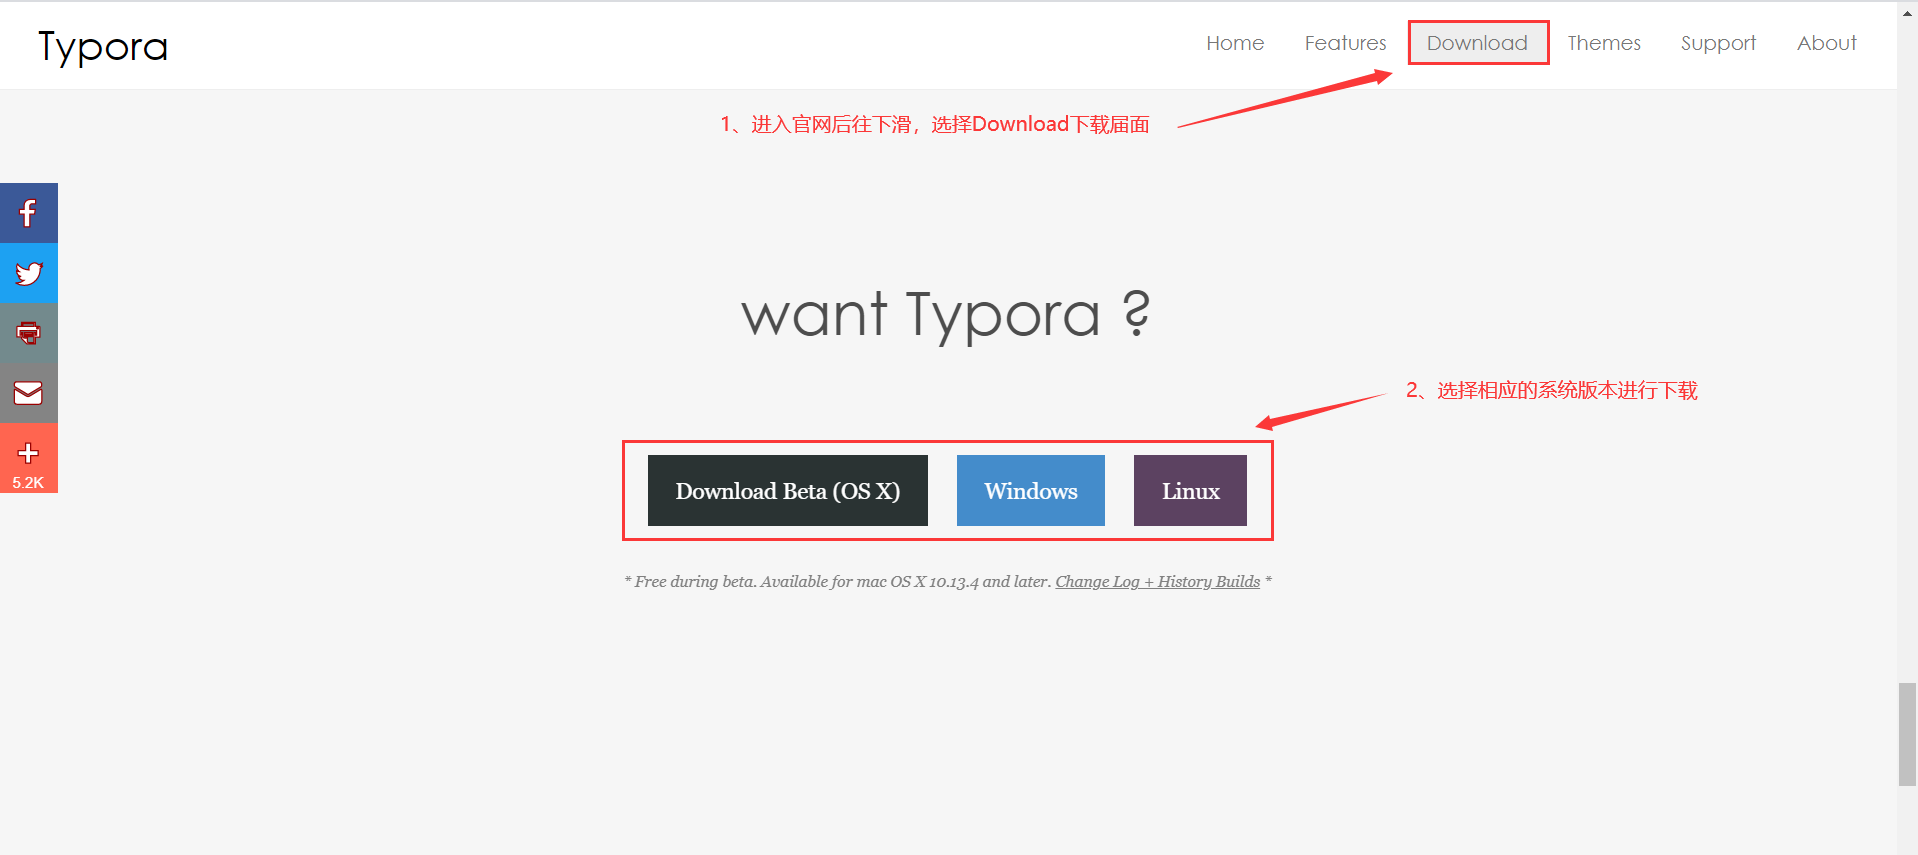
Task: Open Change Log + History Builds link
Action: pos(1158,582)
